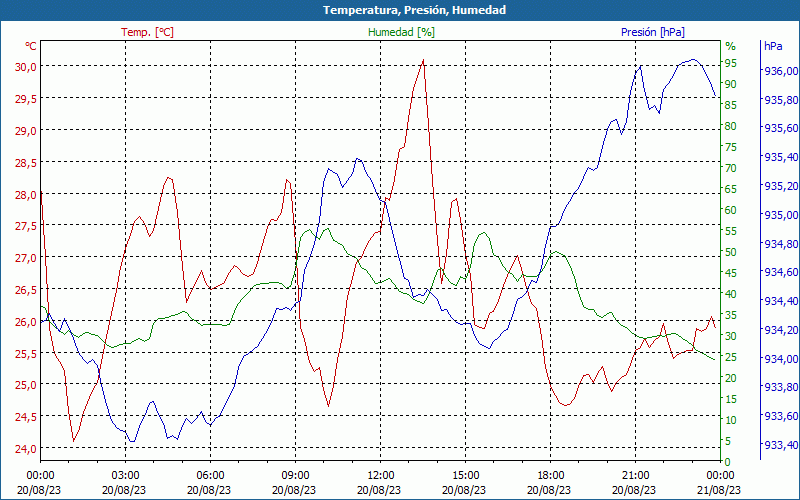The height and width of the screenshot is (500, 800).
Task: Click the '00:00' label above '21/08/23'
Action: click(720, 476)
